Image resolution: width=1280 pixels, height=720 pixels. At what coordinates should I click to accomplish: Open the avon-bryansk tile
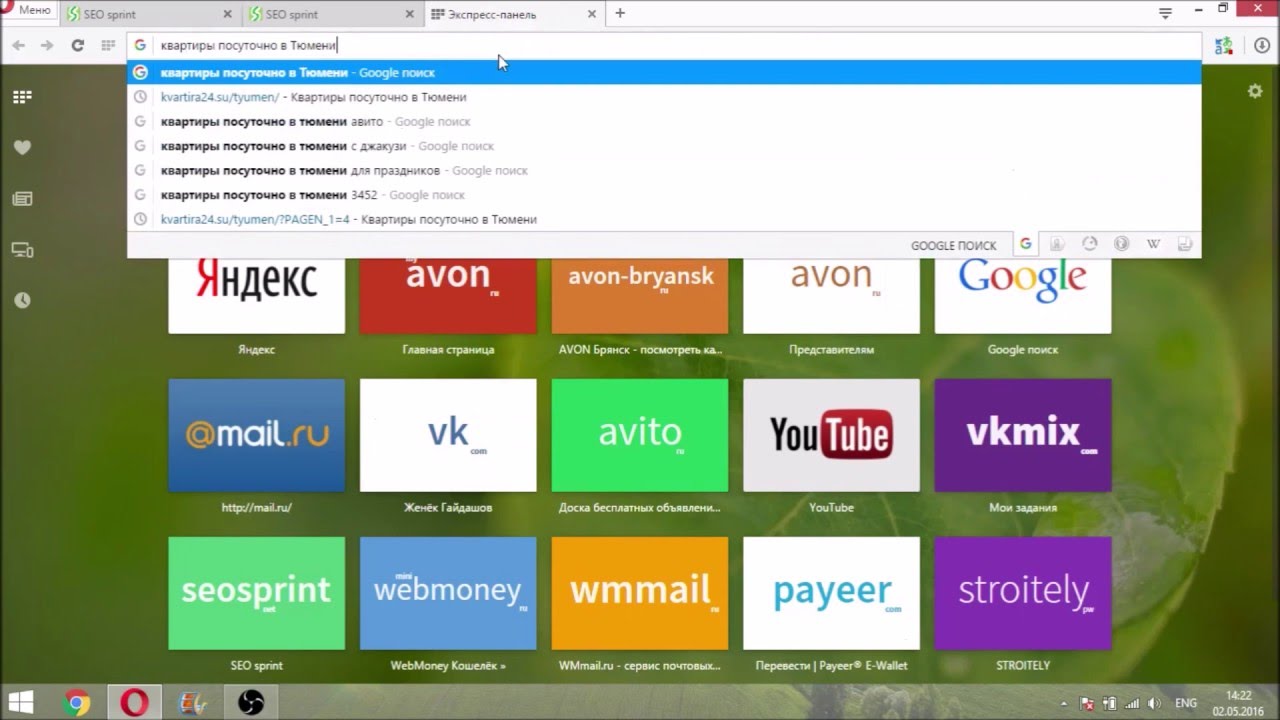tap(640, 295)
